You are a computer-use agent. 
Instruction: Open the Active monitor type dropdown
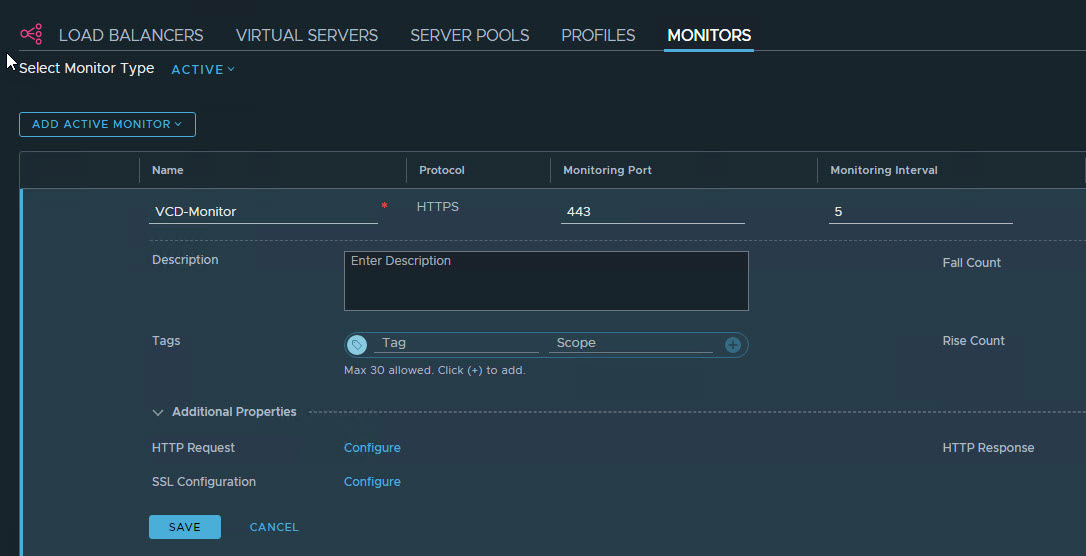[203, 69]
